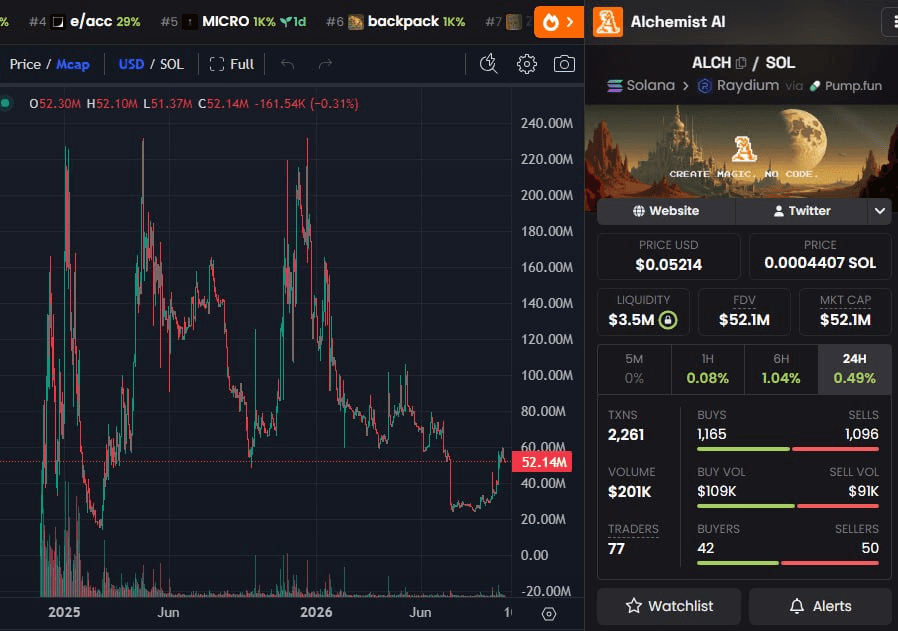Click the Alchemist AI banner image
This screenshot has width=898, height=631.
pyautogui.click(x=742, y=150)
